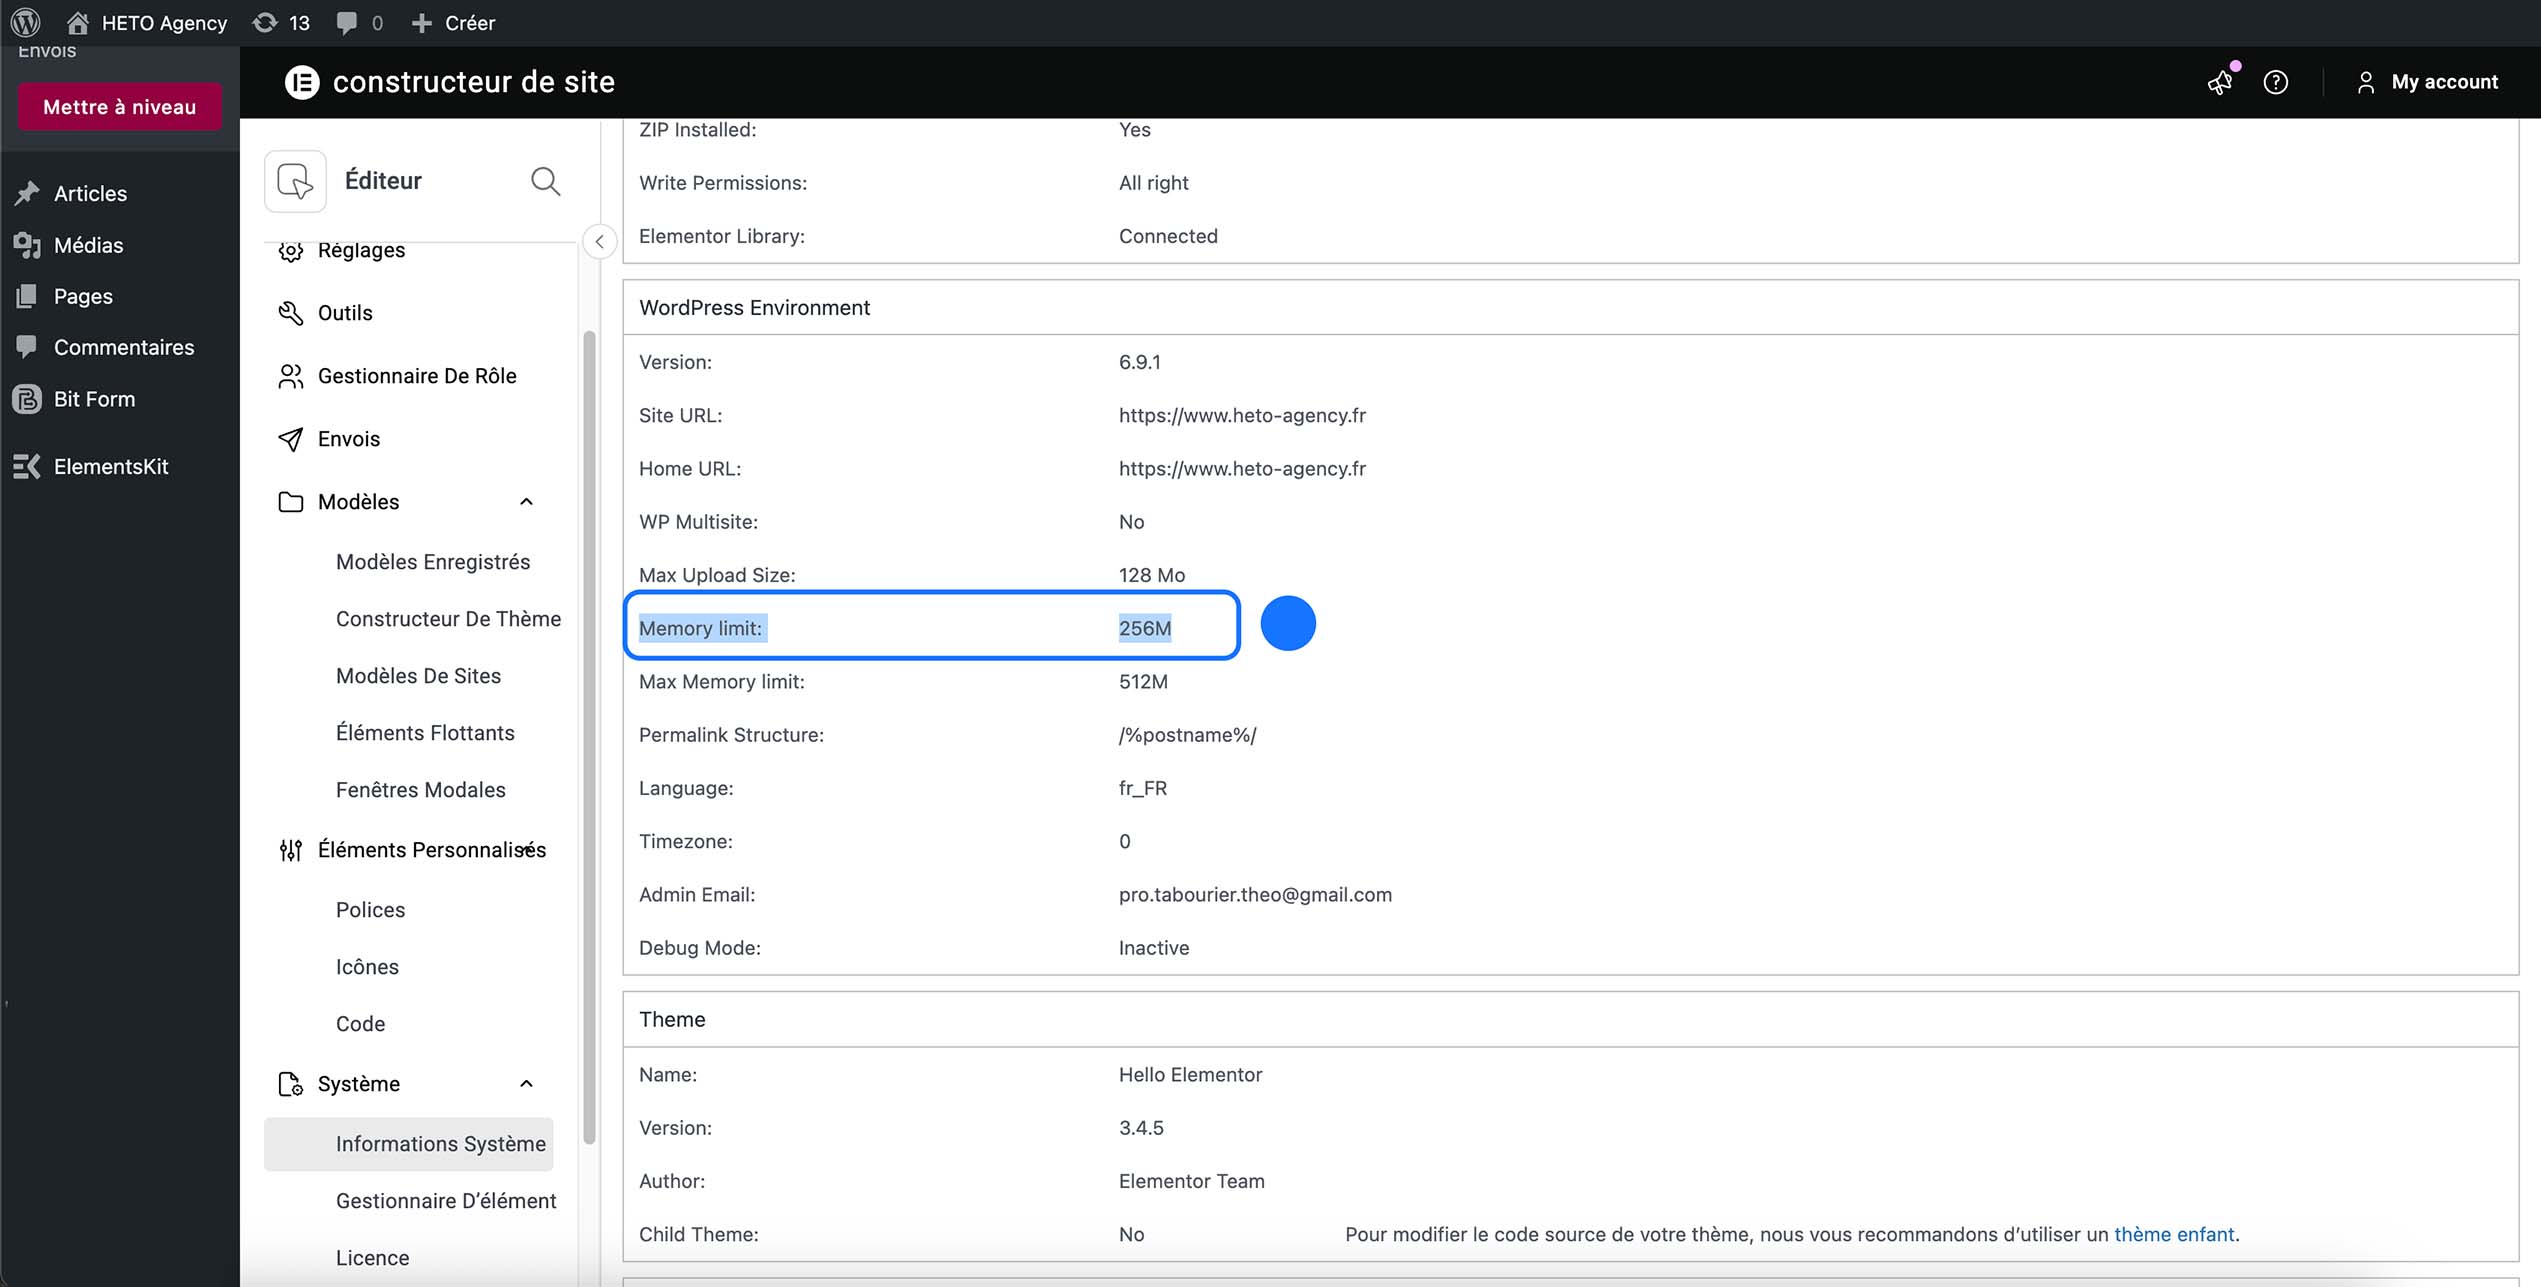This screenshot has width=2541, height=1287.
Task: Open the Elementor announcements megaphone icon
Action: click(x=2220, y=83)
